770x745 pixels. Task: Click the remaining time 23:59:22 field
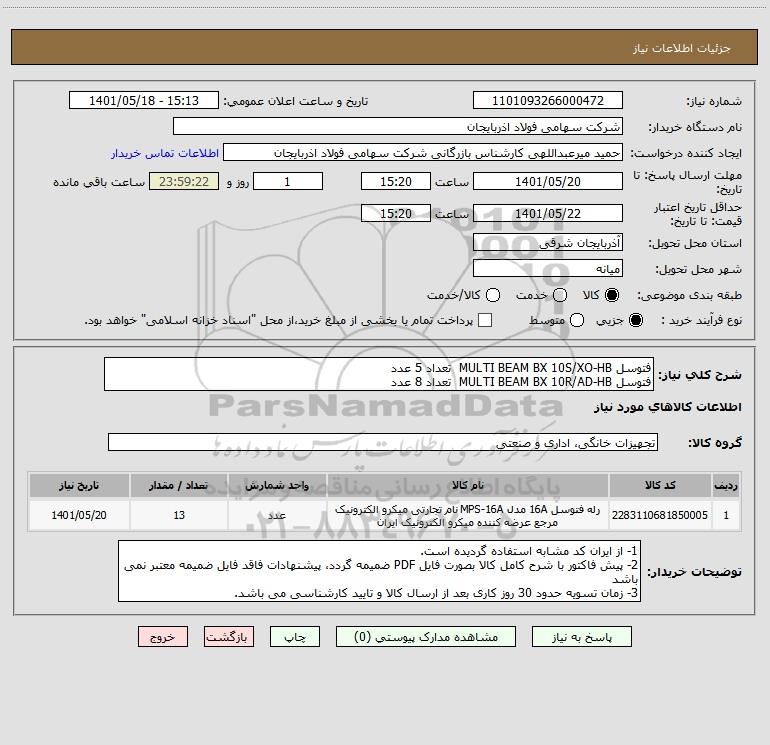184,181
